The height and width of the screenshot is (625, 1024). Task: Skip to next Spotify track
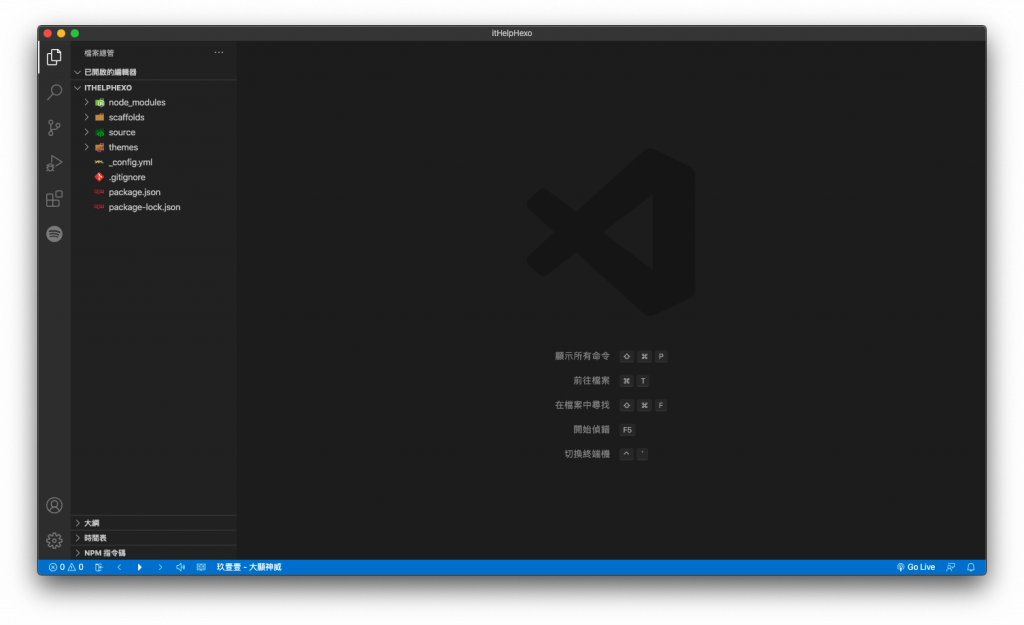pyautogui.click(x=160, y=567)
